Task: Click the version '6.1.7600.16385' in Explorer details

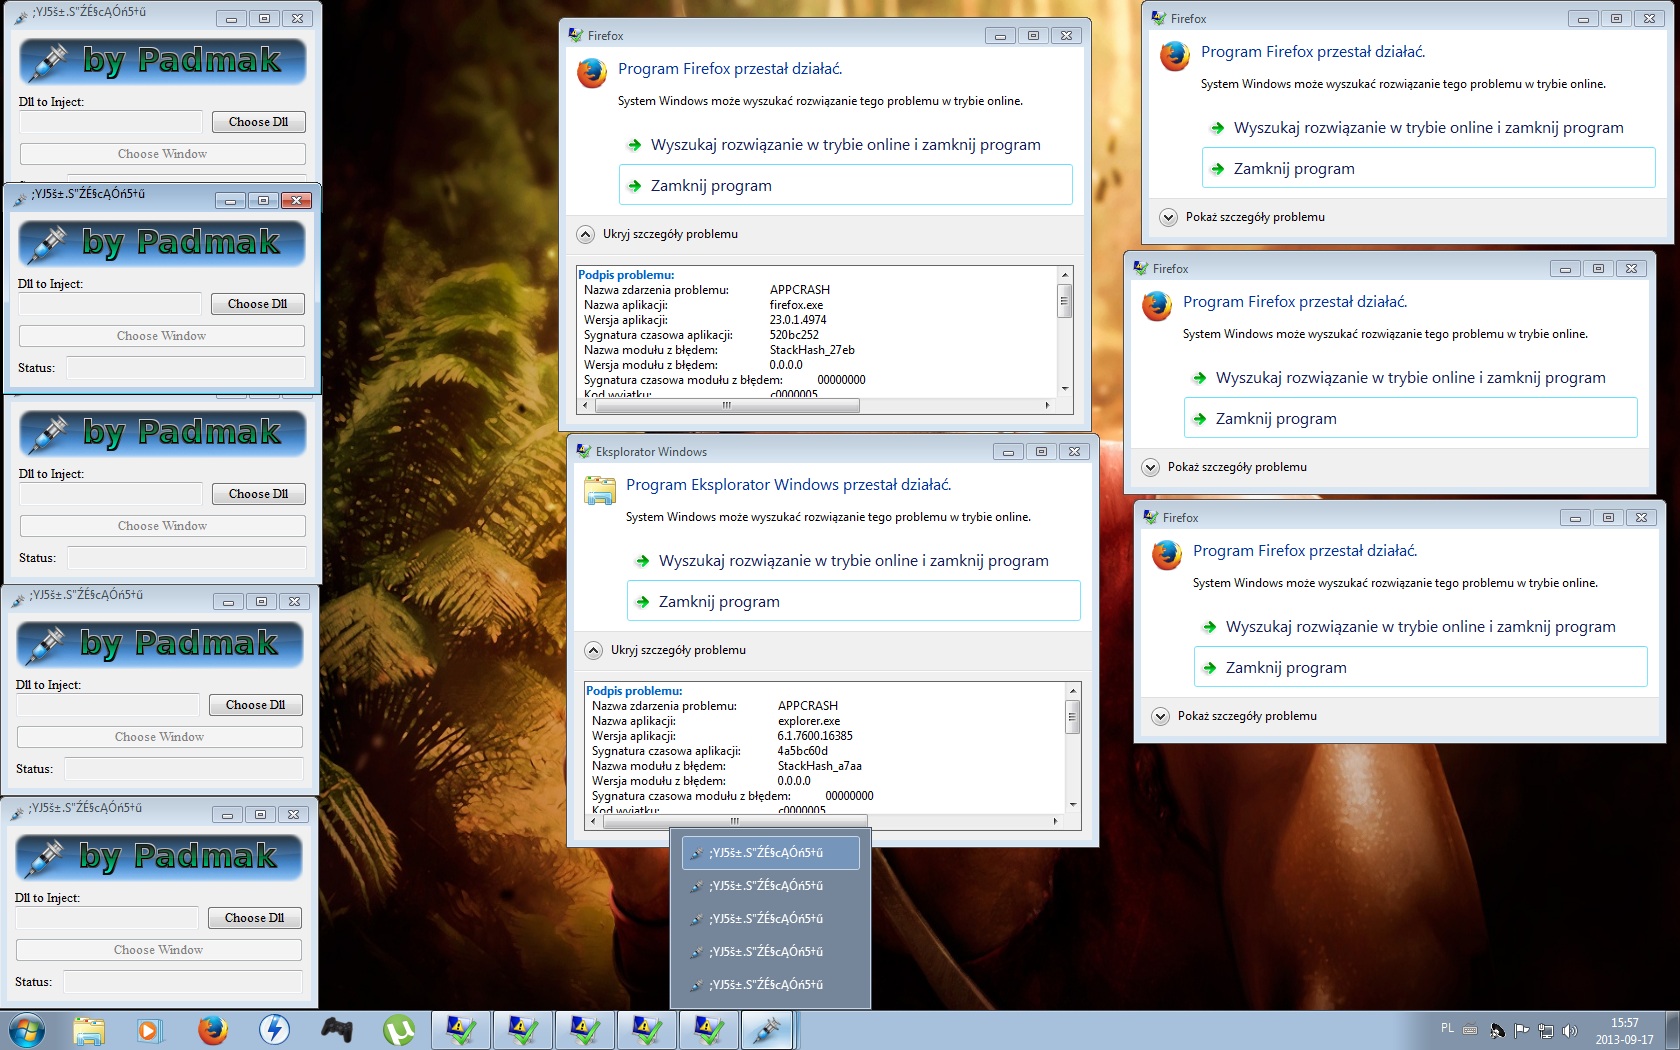Action: click(x=815, y=736)
